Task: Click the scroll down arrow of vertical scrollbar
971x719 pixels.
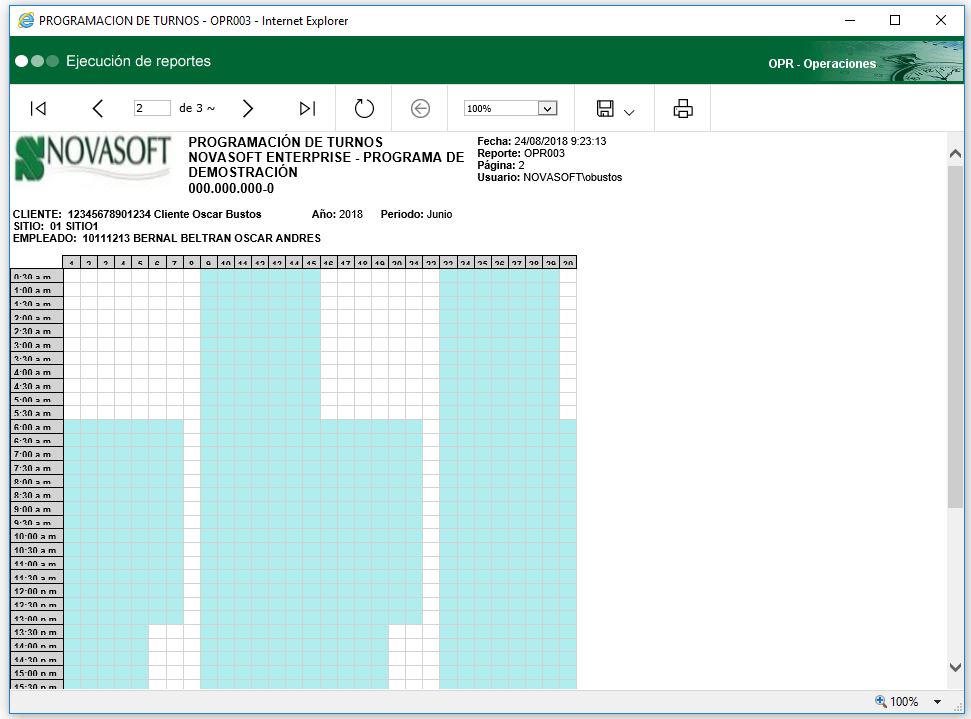Action: (x=955, y=667)
